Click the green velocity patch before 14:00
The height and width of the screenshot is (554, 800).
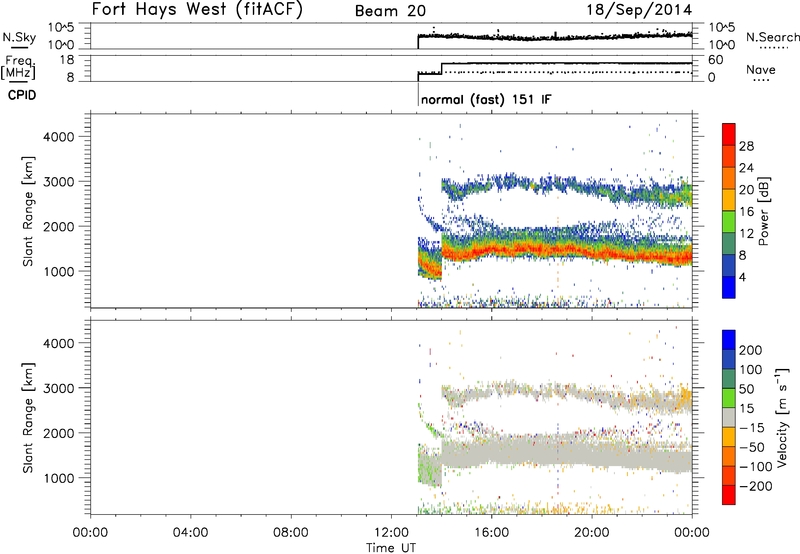coord(430,467)
